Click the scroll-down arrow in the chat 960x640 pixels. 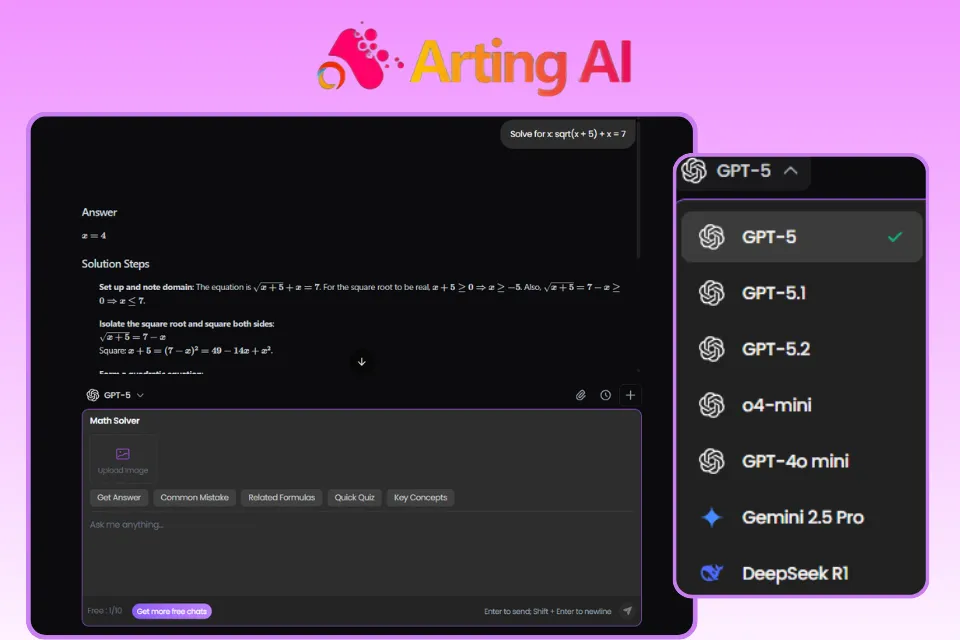coord(361,362)
